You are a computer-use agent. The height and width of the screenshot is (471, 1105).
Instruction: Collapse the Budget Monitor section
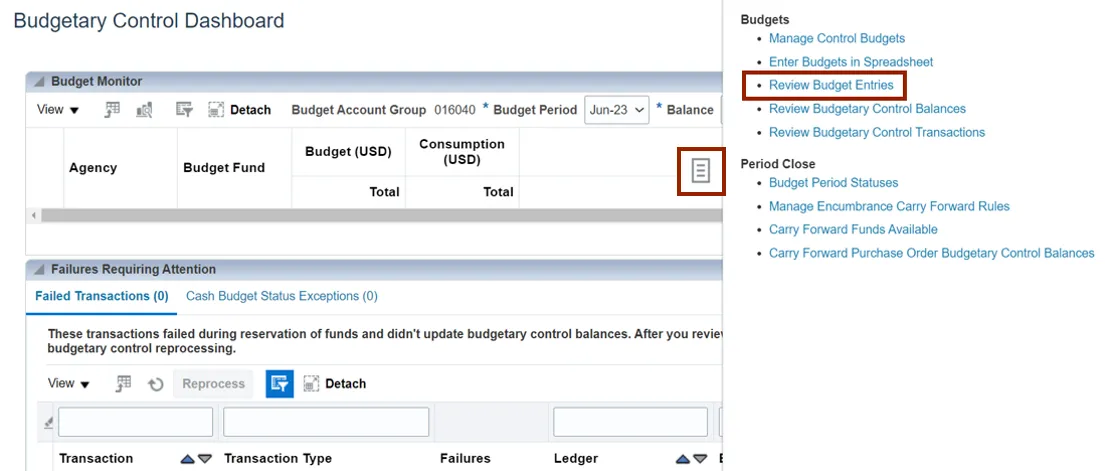tap(39, 82)
